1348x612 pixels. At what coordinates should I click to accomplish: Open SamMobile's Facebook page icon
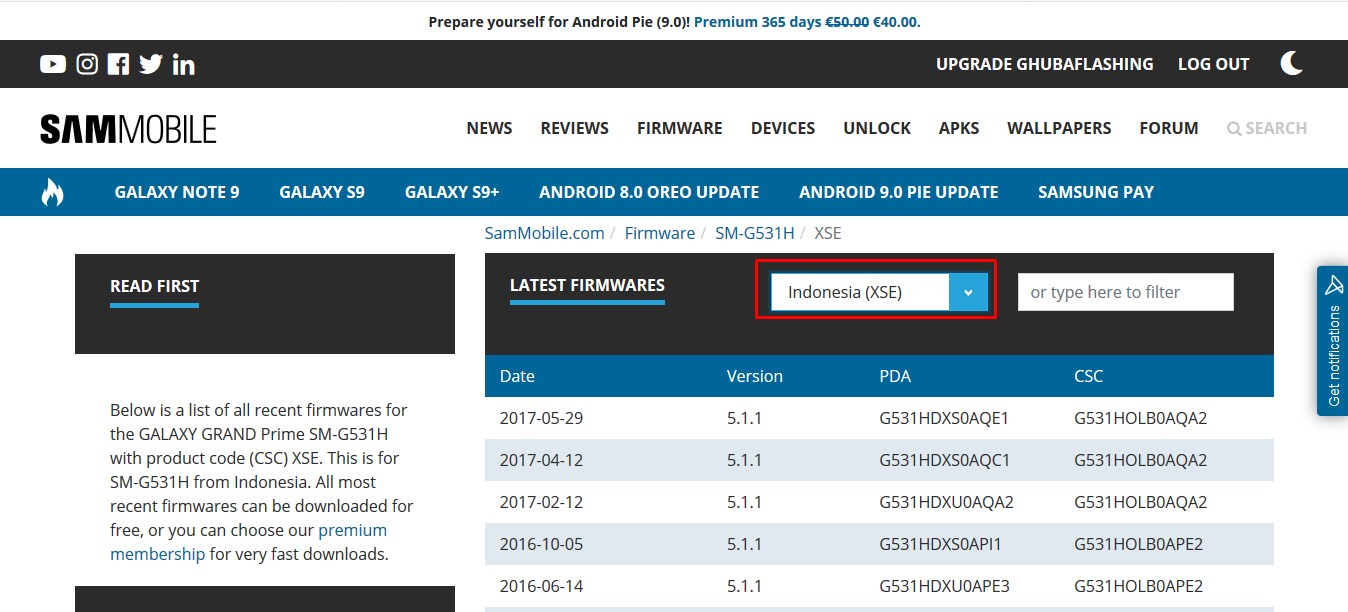[x=117, y=63]
